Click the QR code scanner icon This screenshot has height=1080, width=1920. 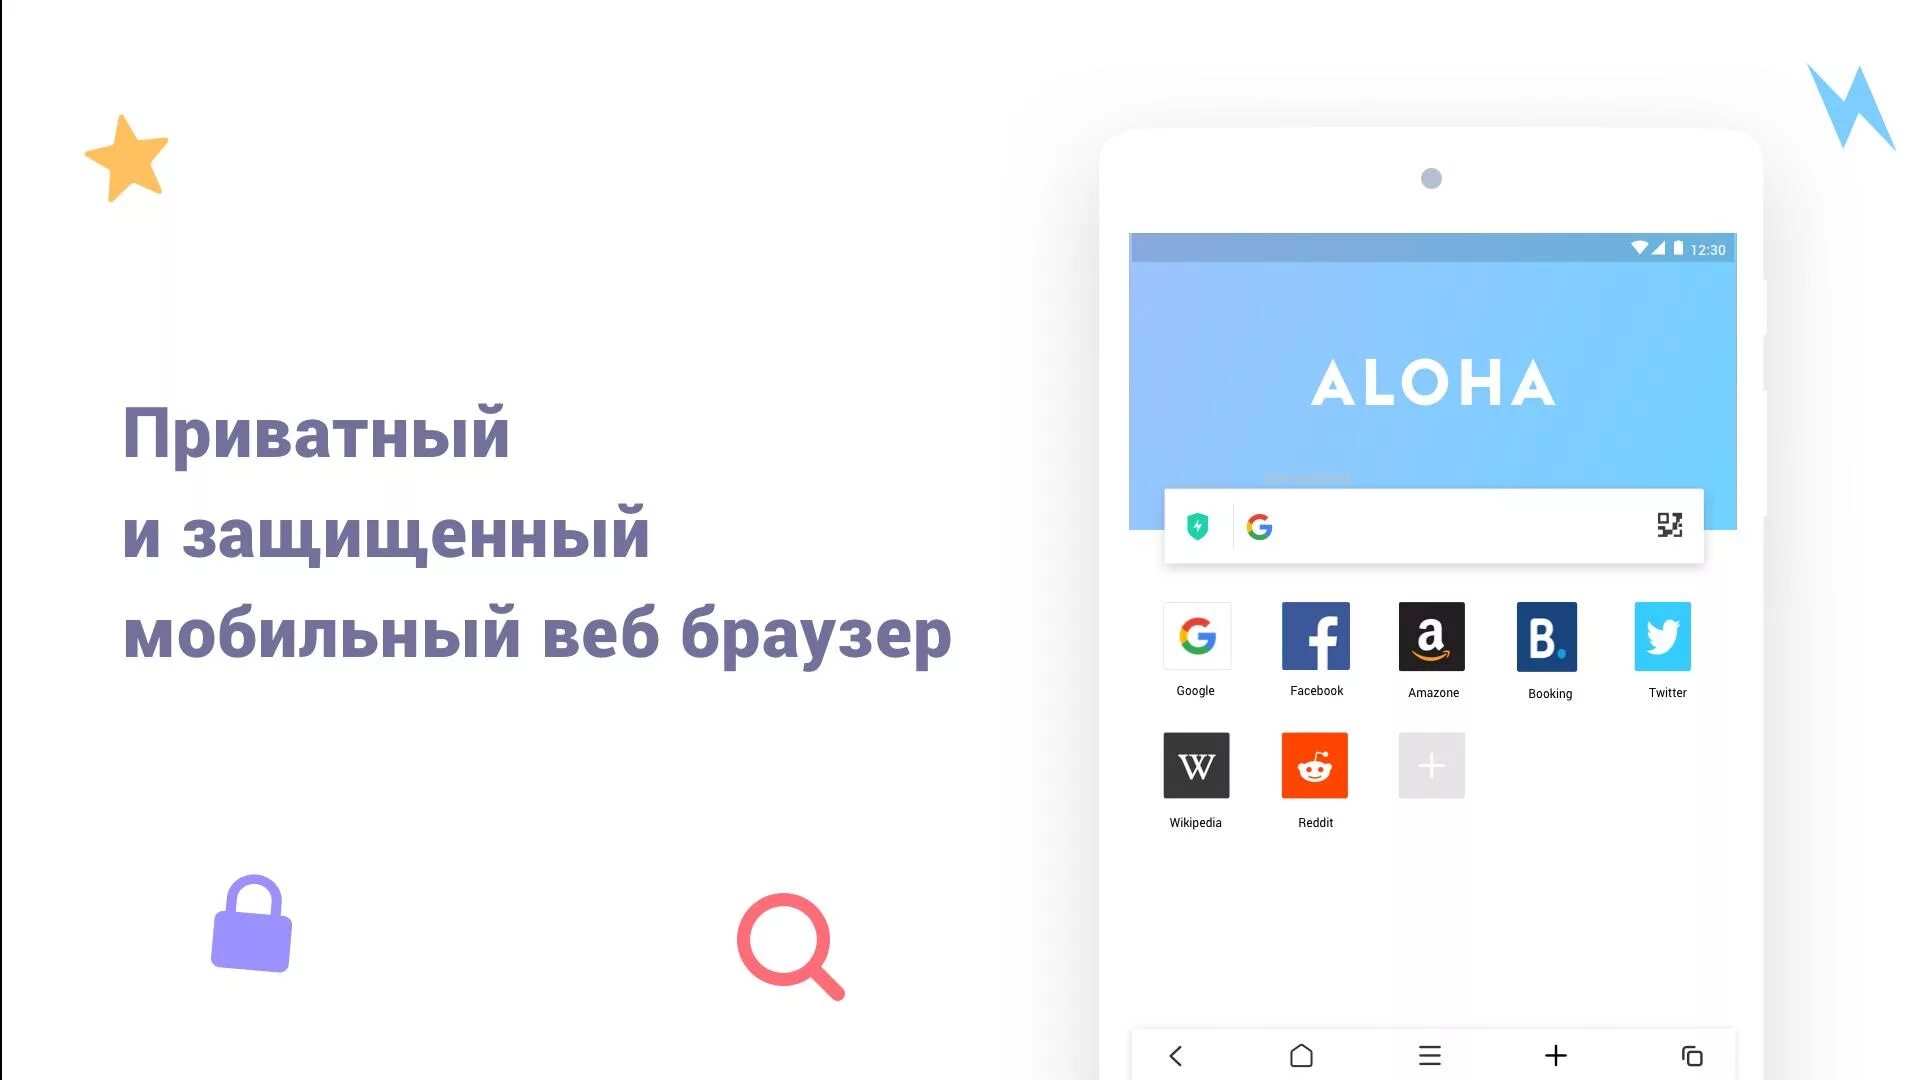click(x=1668, y=525)
